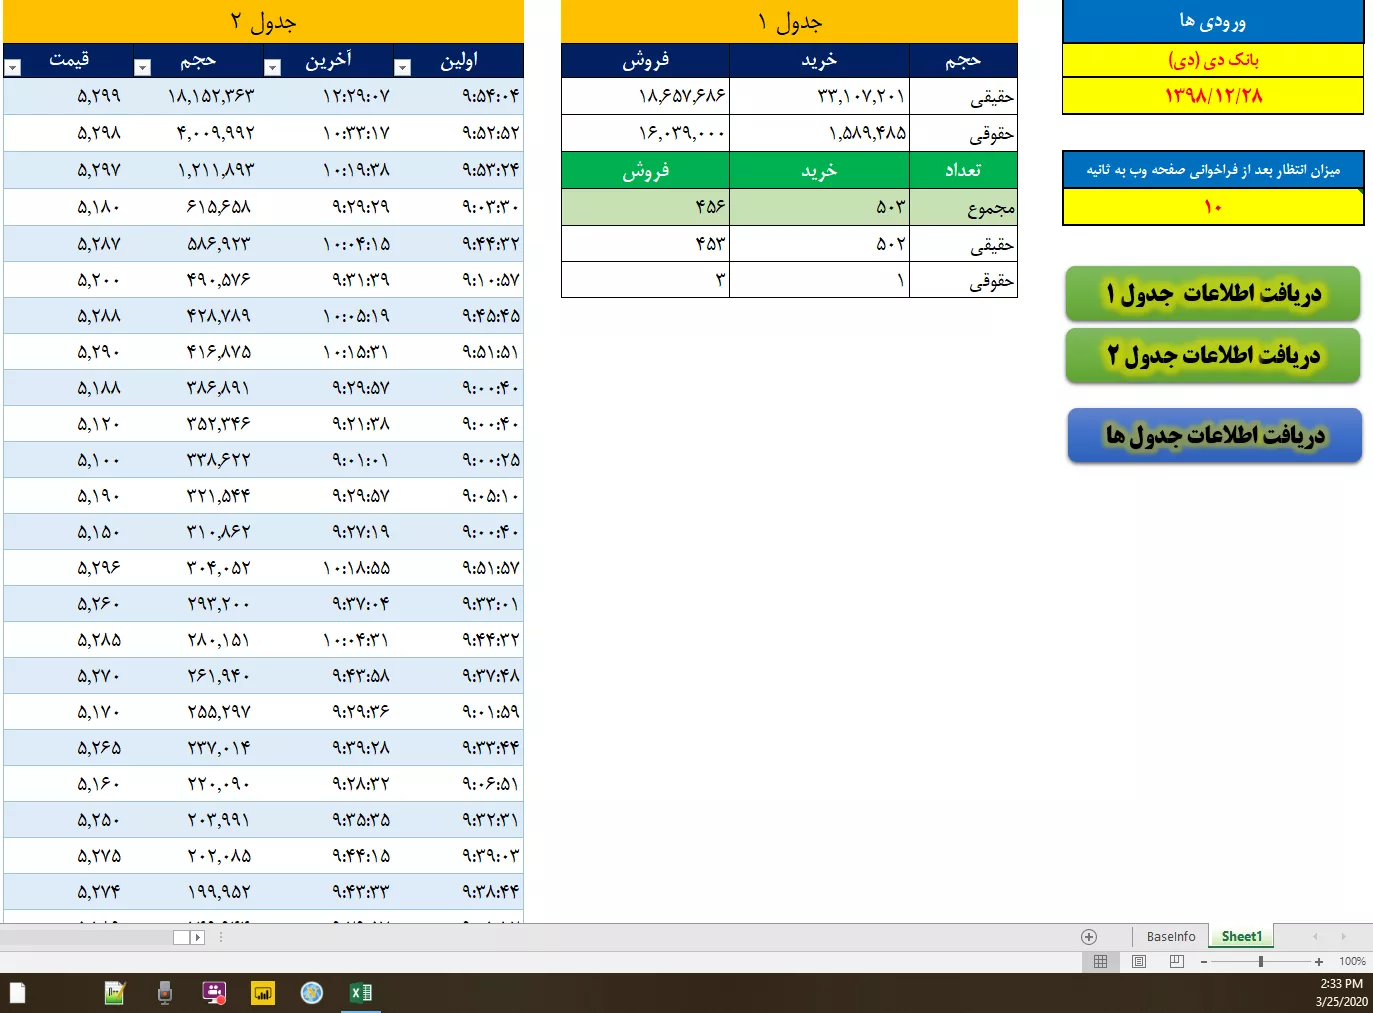
Task: Switch to Page Layout view icon
Action: click(x=1139, y=961)
